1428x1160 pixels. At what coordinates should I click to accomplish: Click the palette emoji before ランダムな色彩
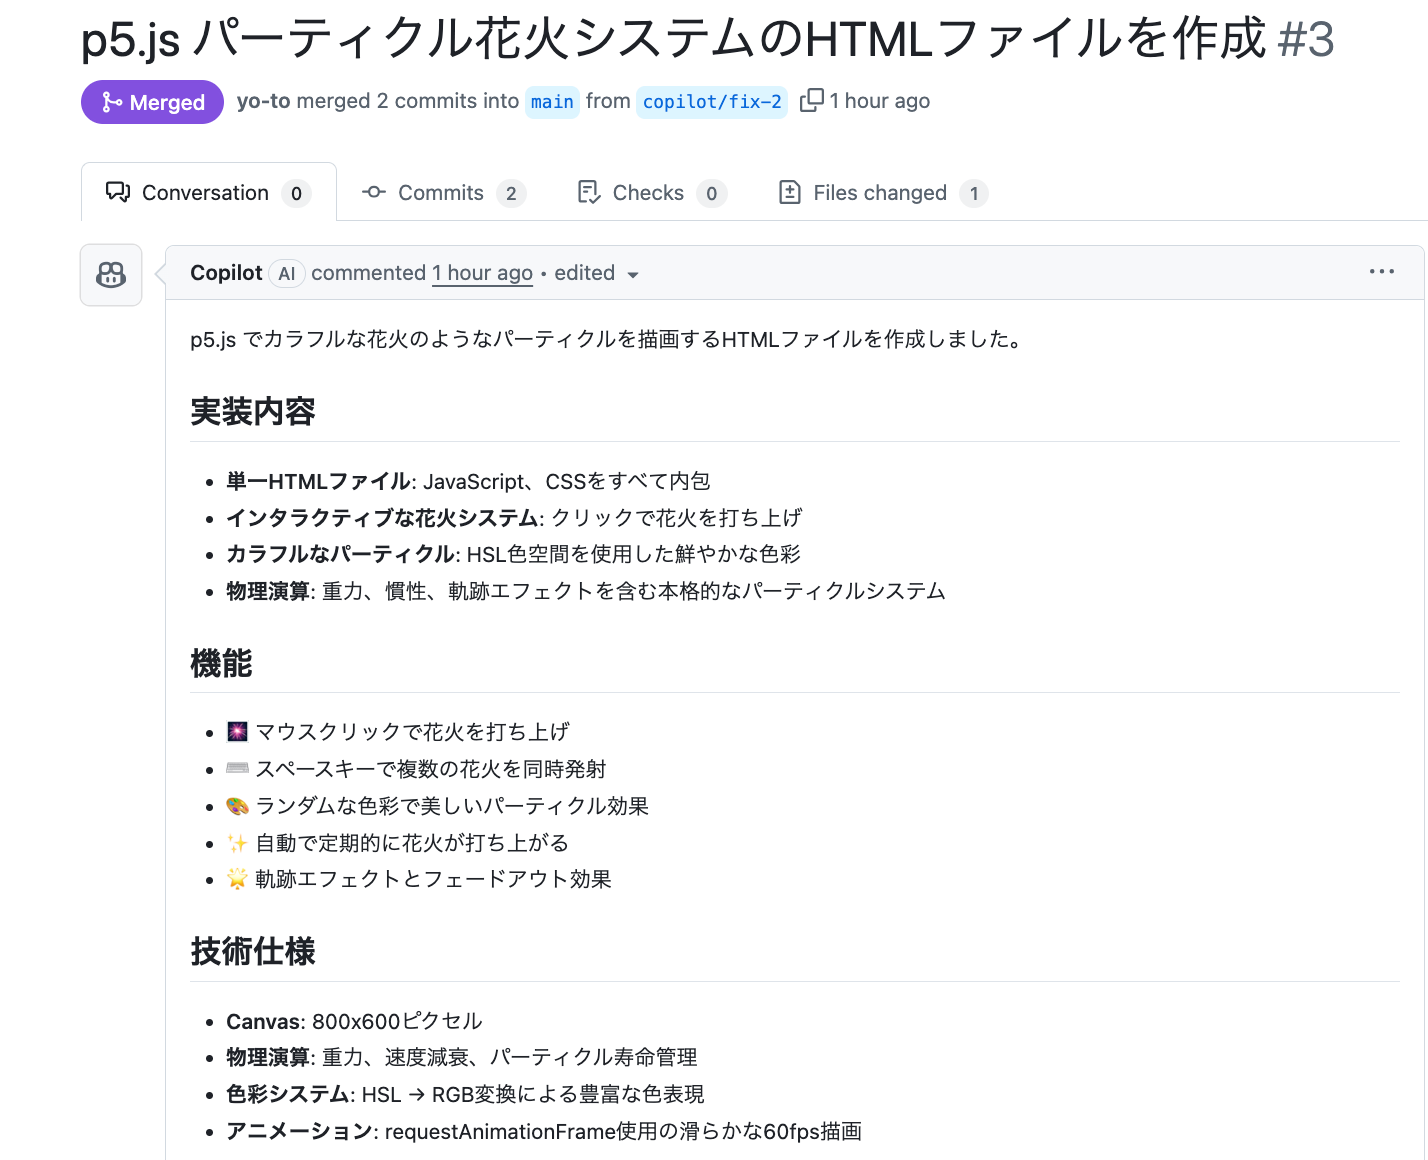click(237, 806)
